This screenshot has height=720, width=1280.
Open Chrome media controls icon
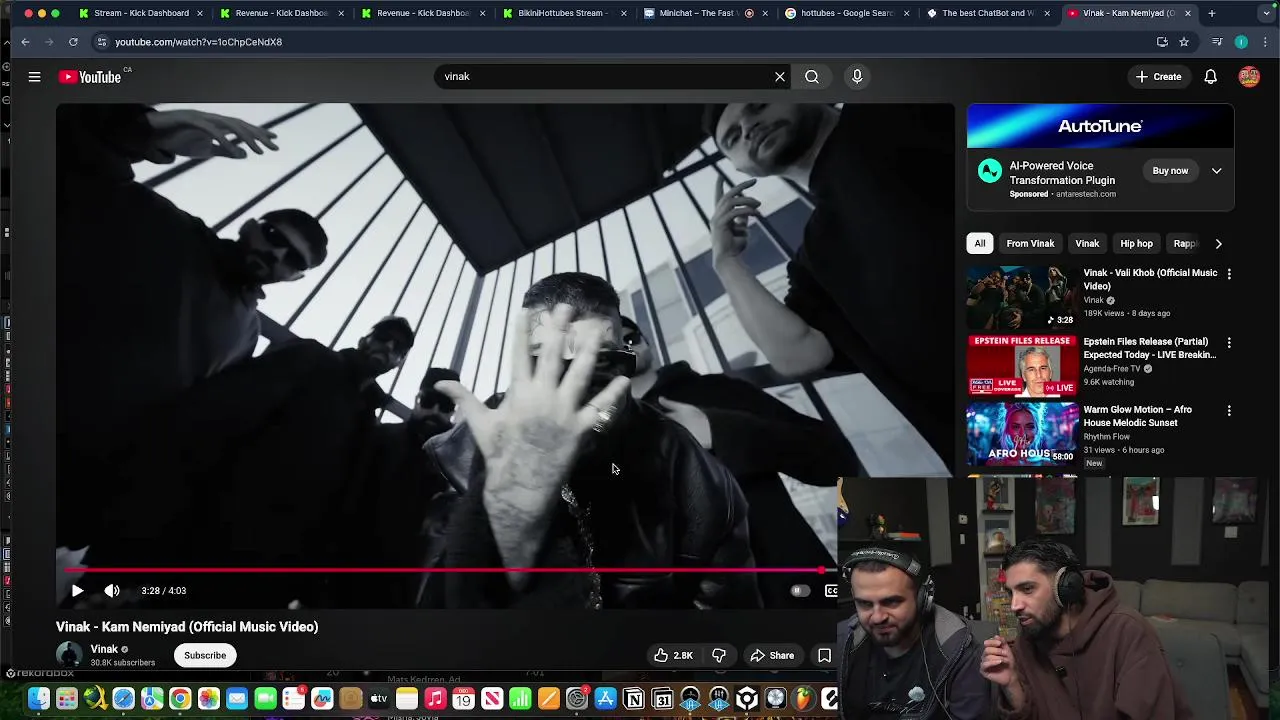coord(1217,42)
